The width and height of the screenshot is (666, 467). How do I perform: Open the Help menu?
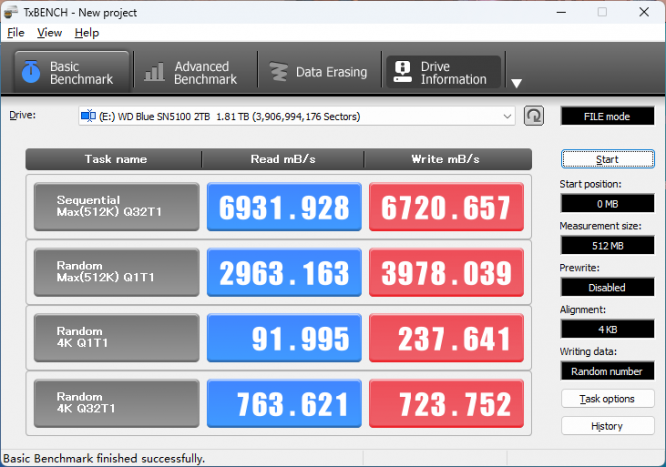[x=87, y=33]
